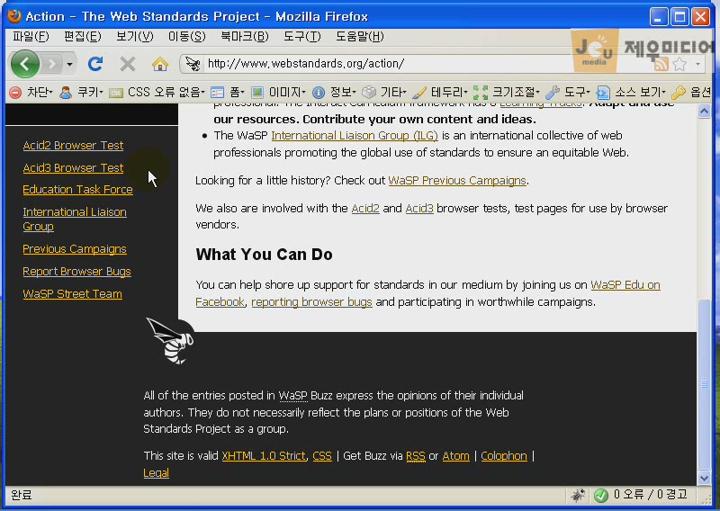Click the picture icon beside 이미지
720x511 pixels.
[x=257, y=93]
